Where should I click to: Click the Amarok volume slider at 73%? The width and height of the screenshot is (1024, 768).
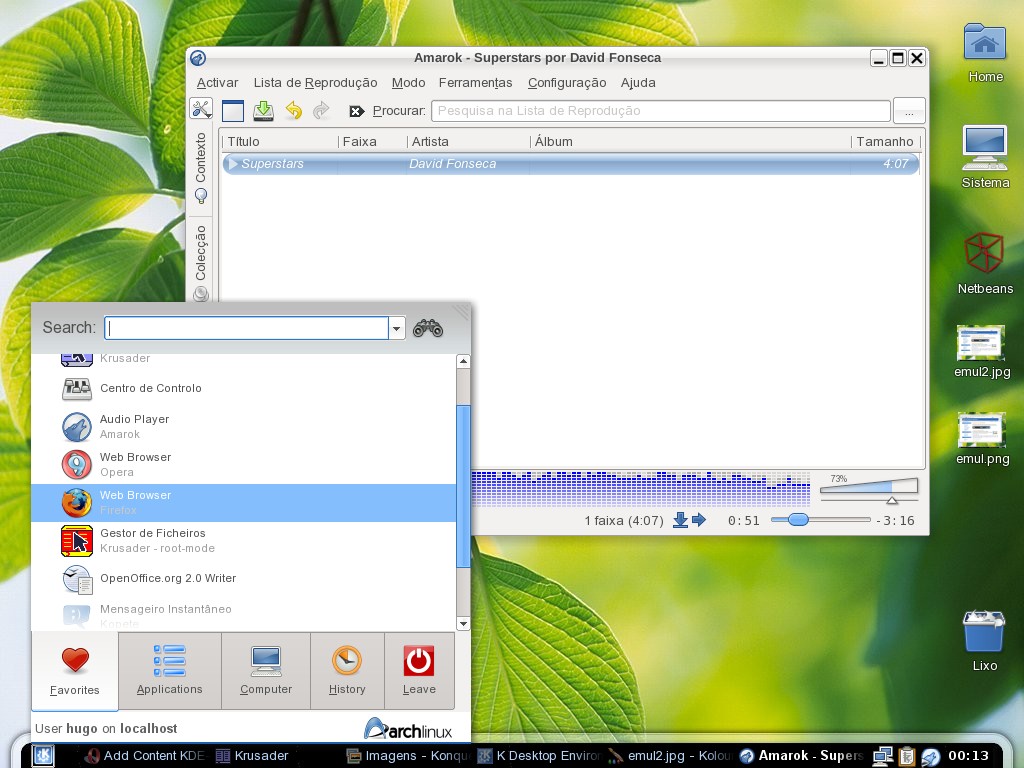[869, 485]
